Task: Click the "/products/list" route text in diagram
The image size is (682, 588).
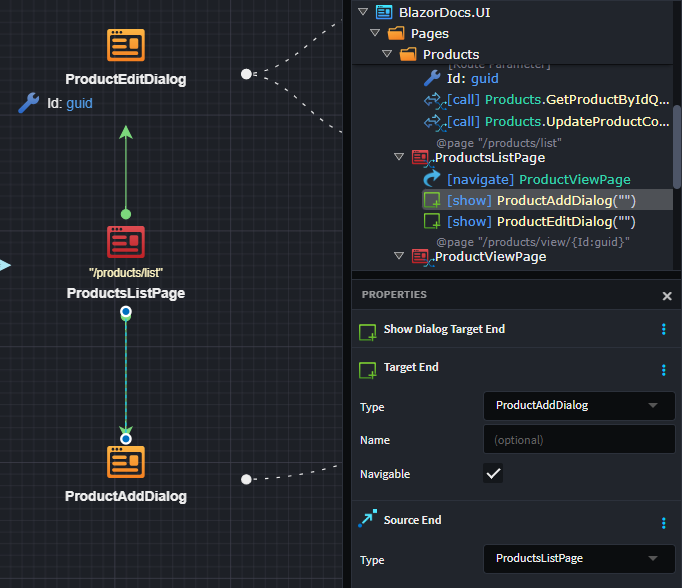Action: pyautogui.click(x=126, y=273)
